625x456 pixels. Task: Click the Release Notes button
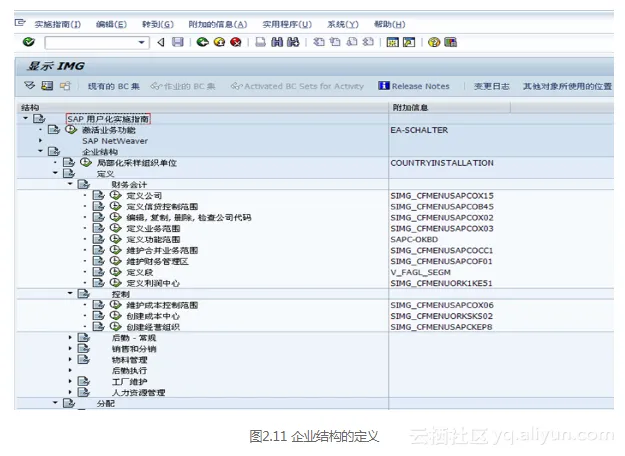[x=414, y=86]
